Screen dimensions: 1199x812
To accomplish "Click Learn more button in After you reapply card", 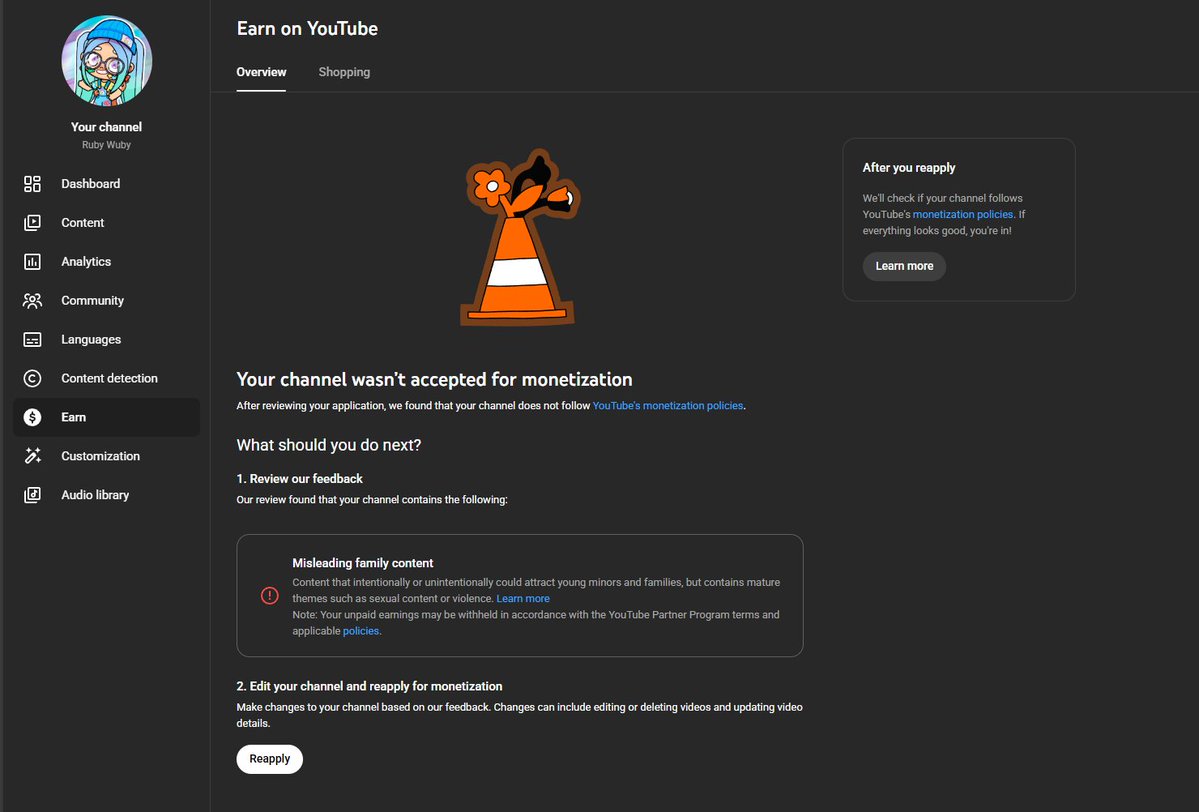I will 905,266.
